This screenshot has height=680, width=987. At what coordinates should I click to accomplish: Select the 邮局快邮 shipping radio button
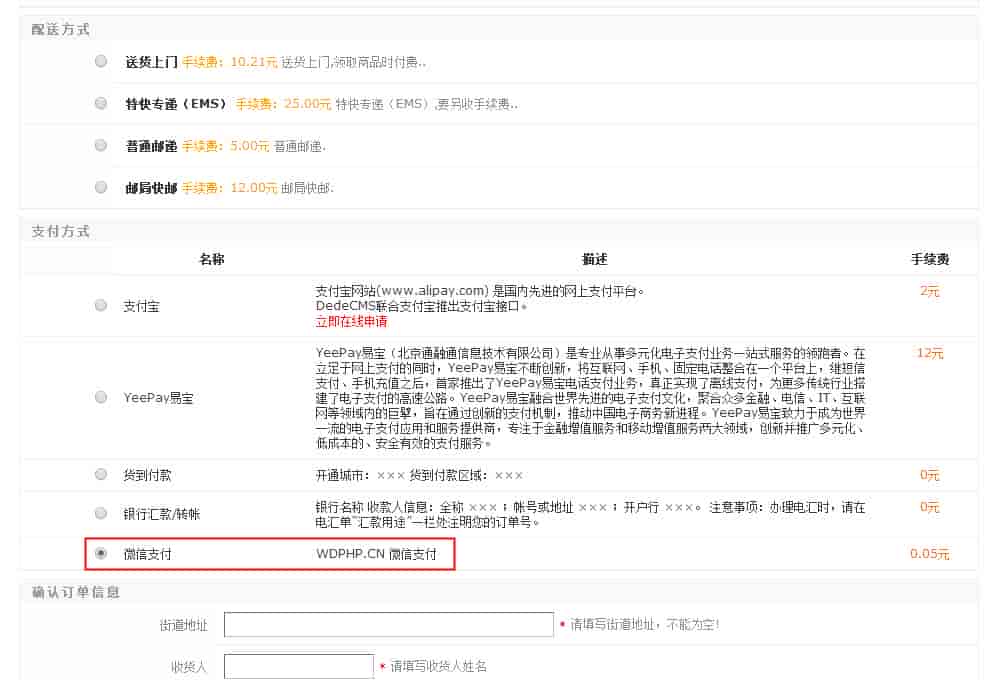pyautogui.click(x=101, y=187)
